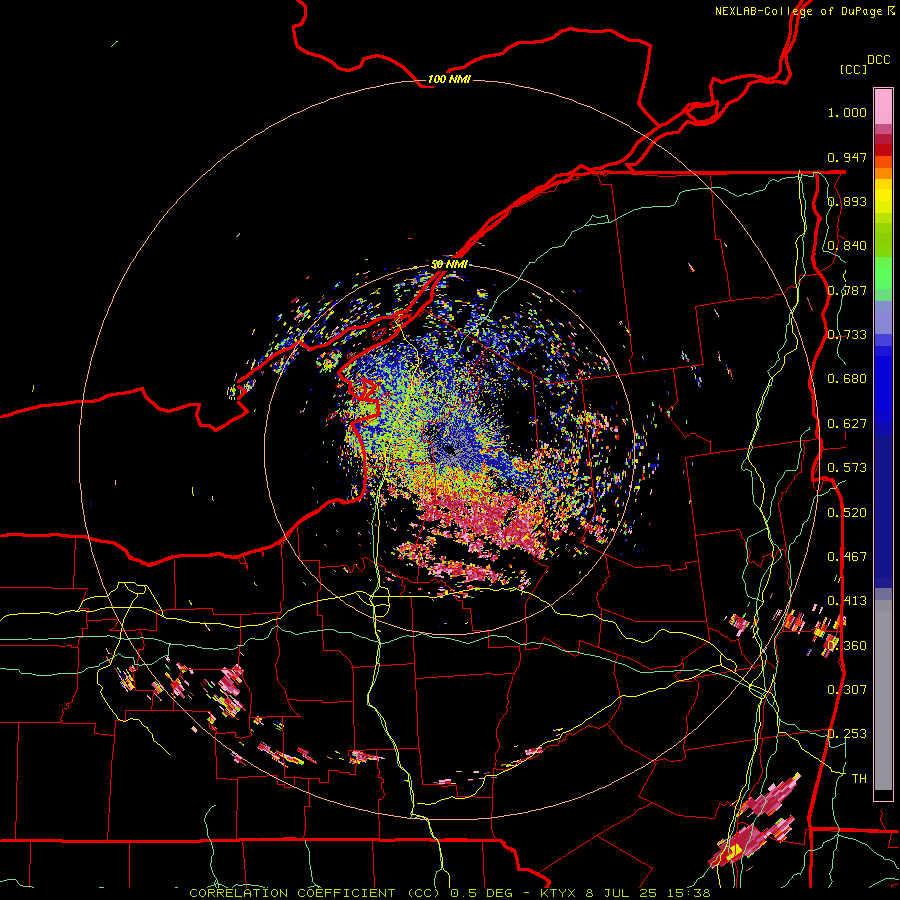Click the radar site center of the range rings
The image size is (900, 900).
[449, 449]
